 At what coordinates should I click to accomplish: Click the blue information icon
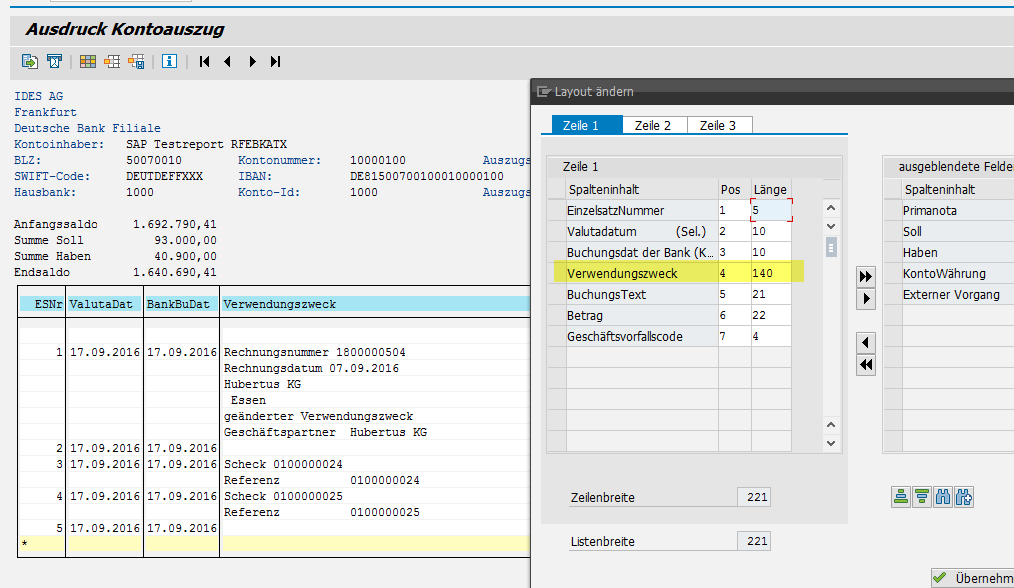click(169, 61)
